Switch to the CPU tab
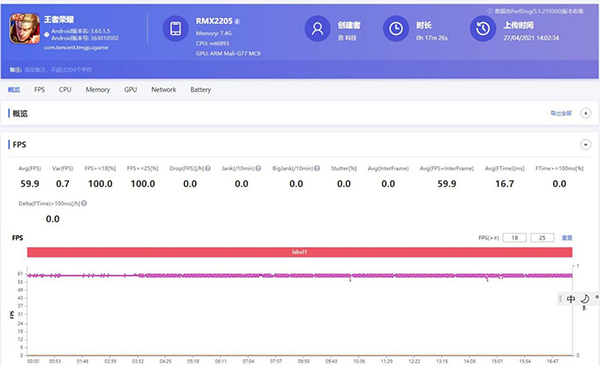 [x=65, y=90]
